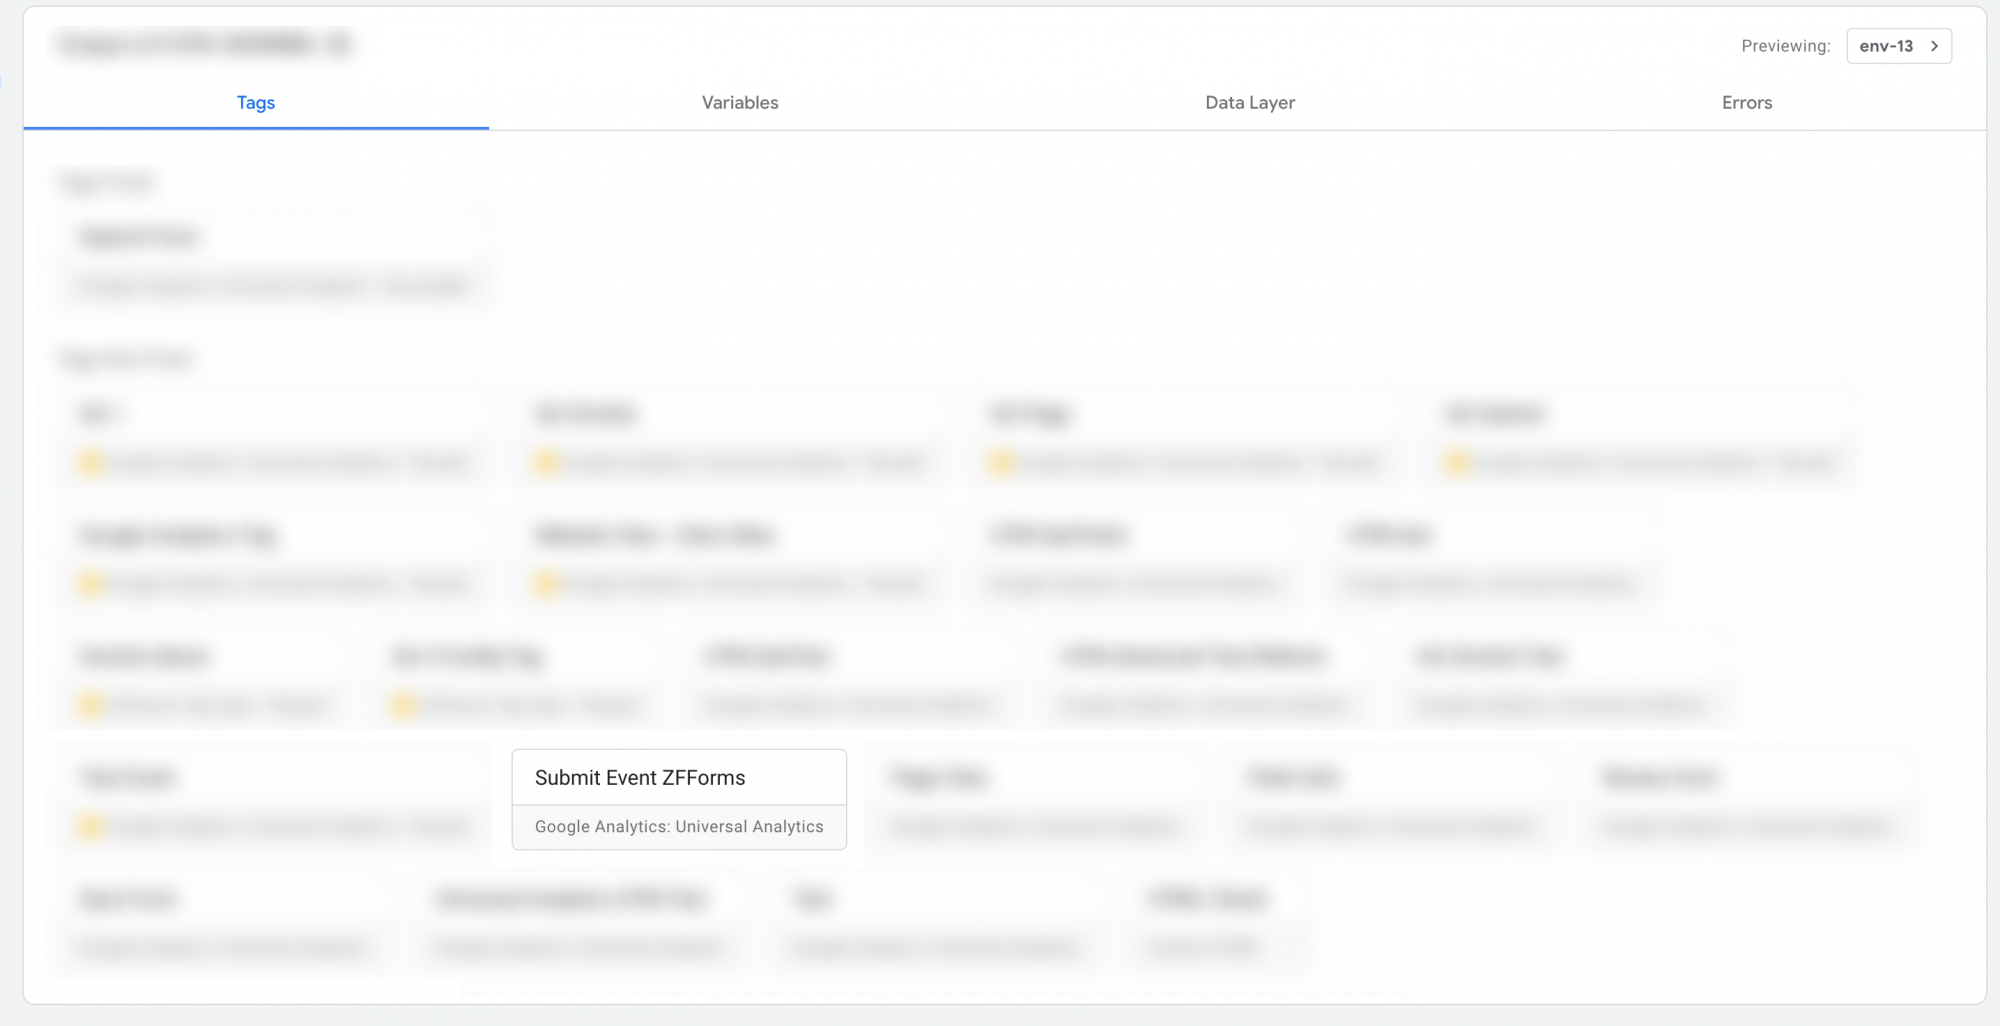Click the Google Analytics: Universal Analytics subtitle

point(679,827)
